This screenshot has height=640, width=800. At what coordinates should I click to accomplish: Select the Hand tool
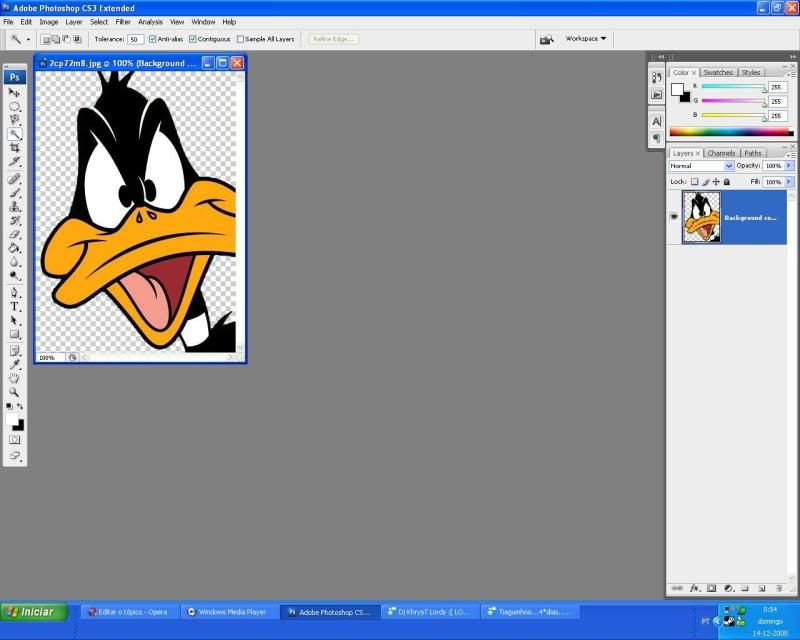[x=14, y=378]
